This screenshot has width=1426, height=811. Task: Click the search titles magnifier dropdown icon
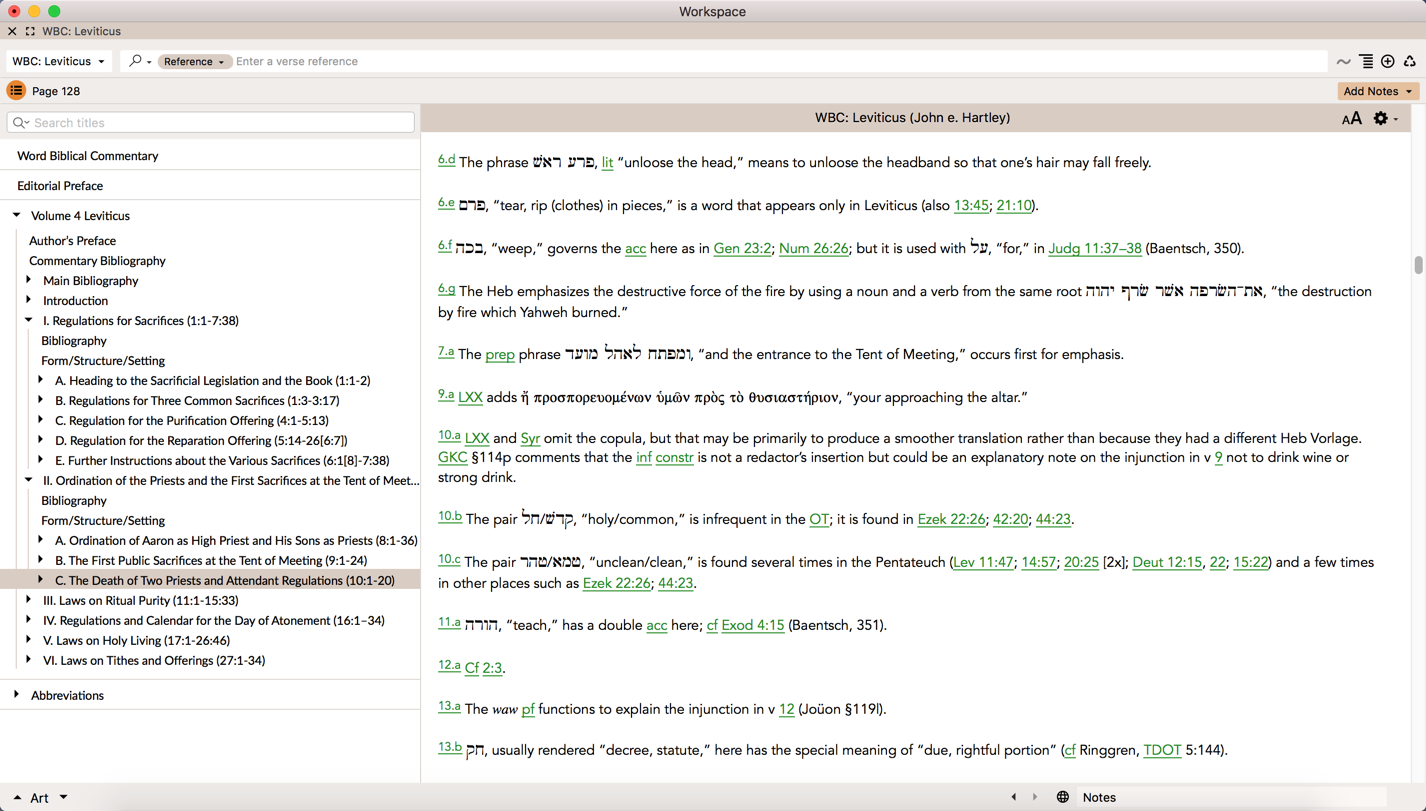(21, 123)
